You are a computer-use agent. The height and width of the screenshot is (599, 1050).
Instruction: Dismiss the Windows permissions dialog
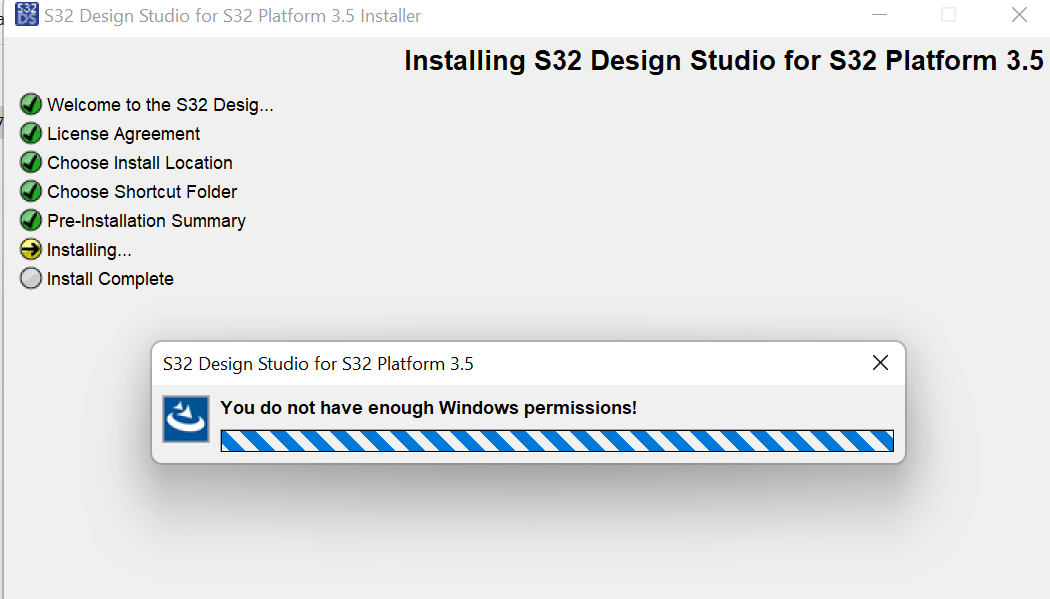880,363
